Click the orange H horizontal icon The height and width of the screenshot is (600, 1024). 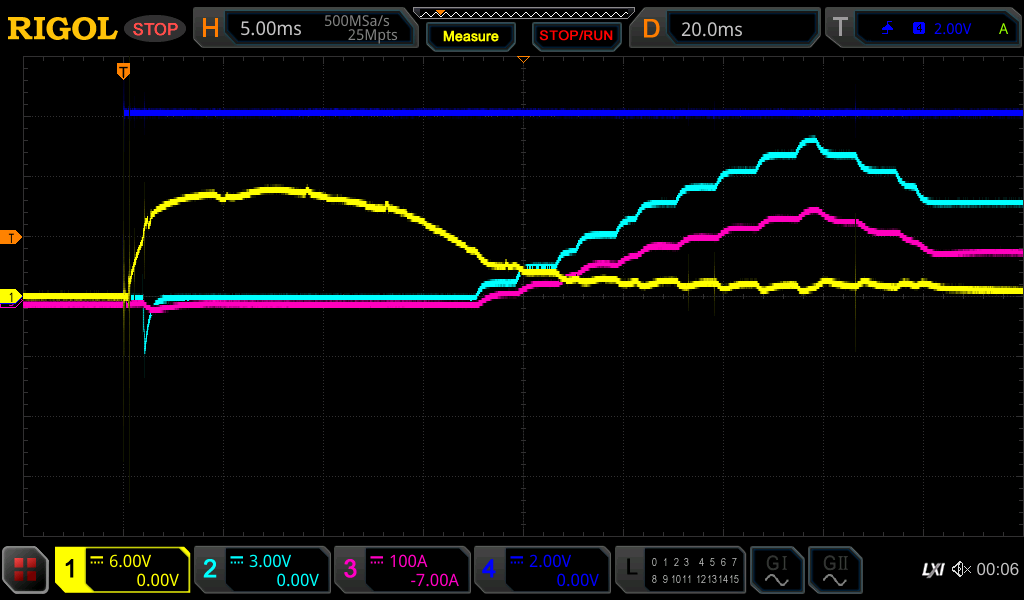click(x=210, y=29)
